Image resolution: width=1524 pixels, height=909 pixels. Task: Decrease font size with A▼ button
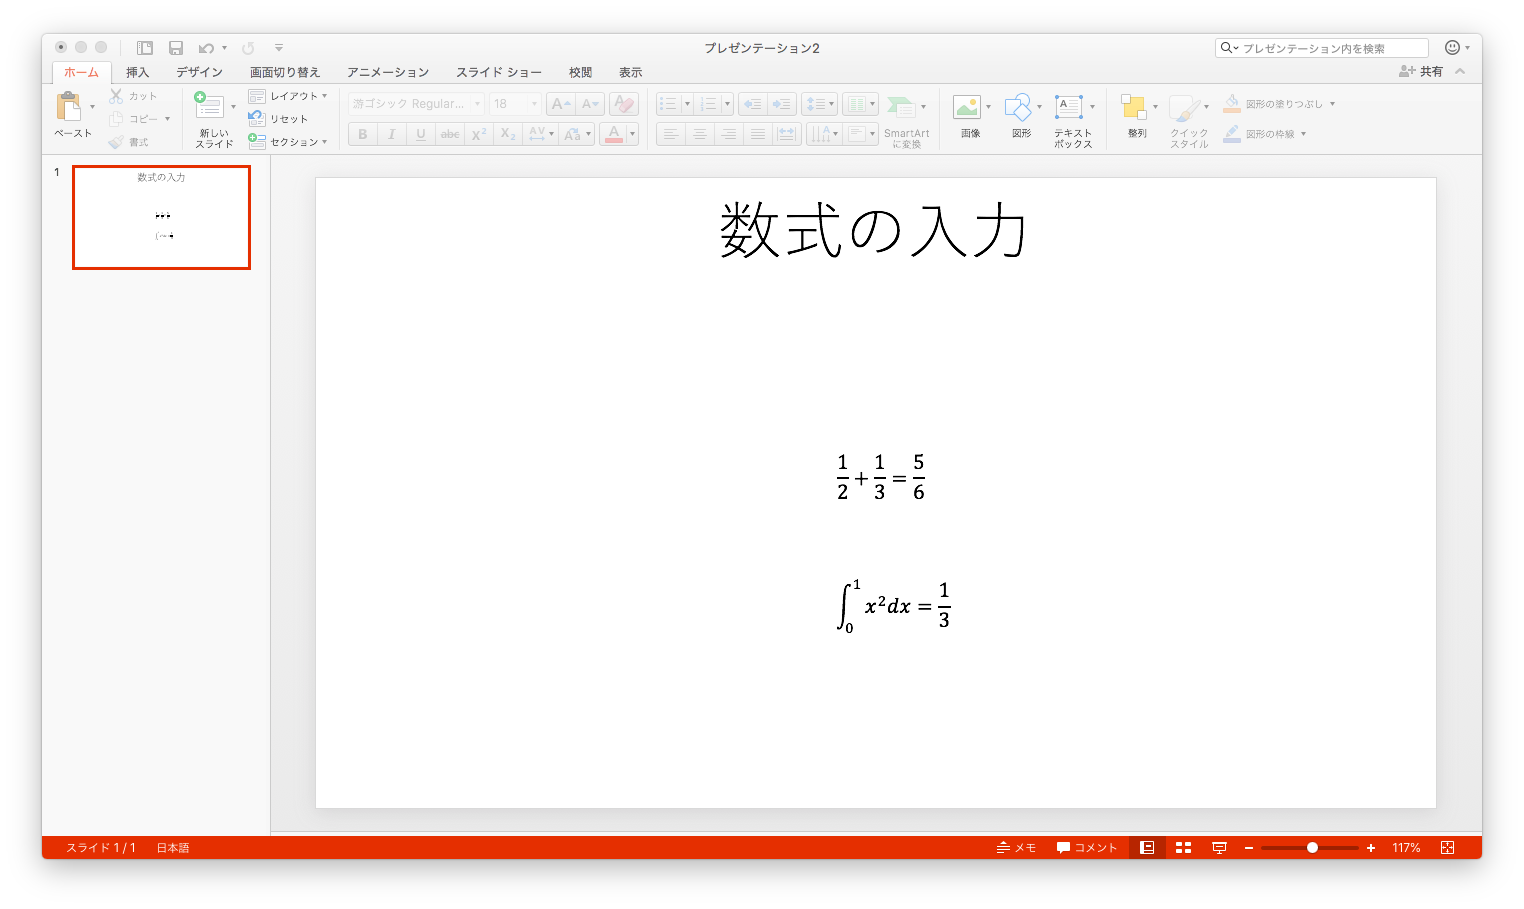[590, 104]
